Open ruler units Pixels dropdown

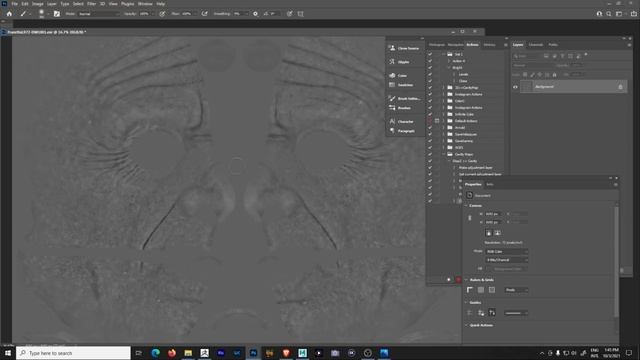pyautogui.click(x=516, y=290)
